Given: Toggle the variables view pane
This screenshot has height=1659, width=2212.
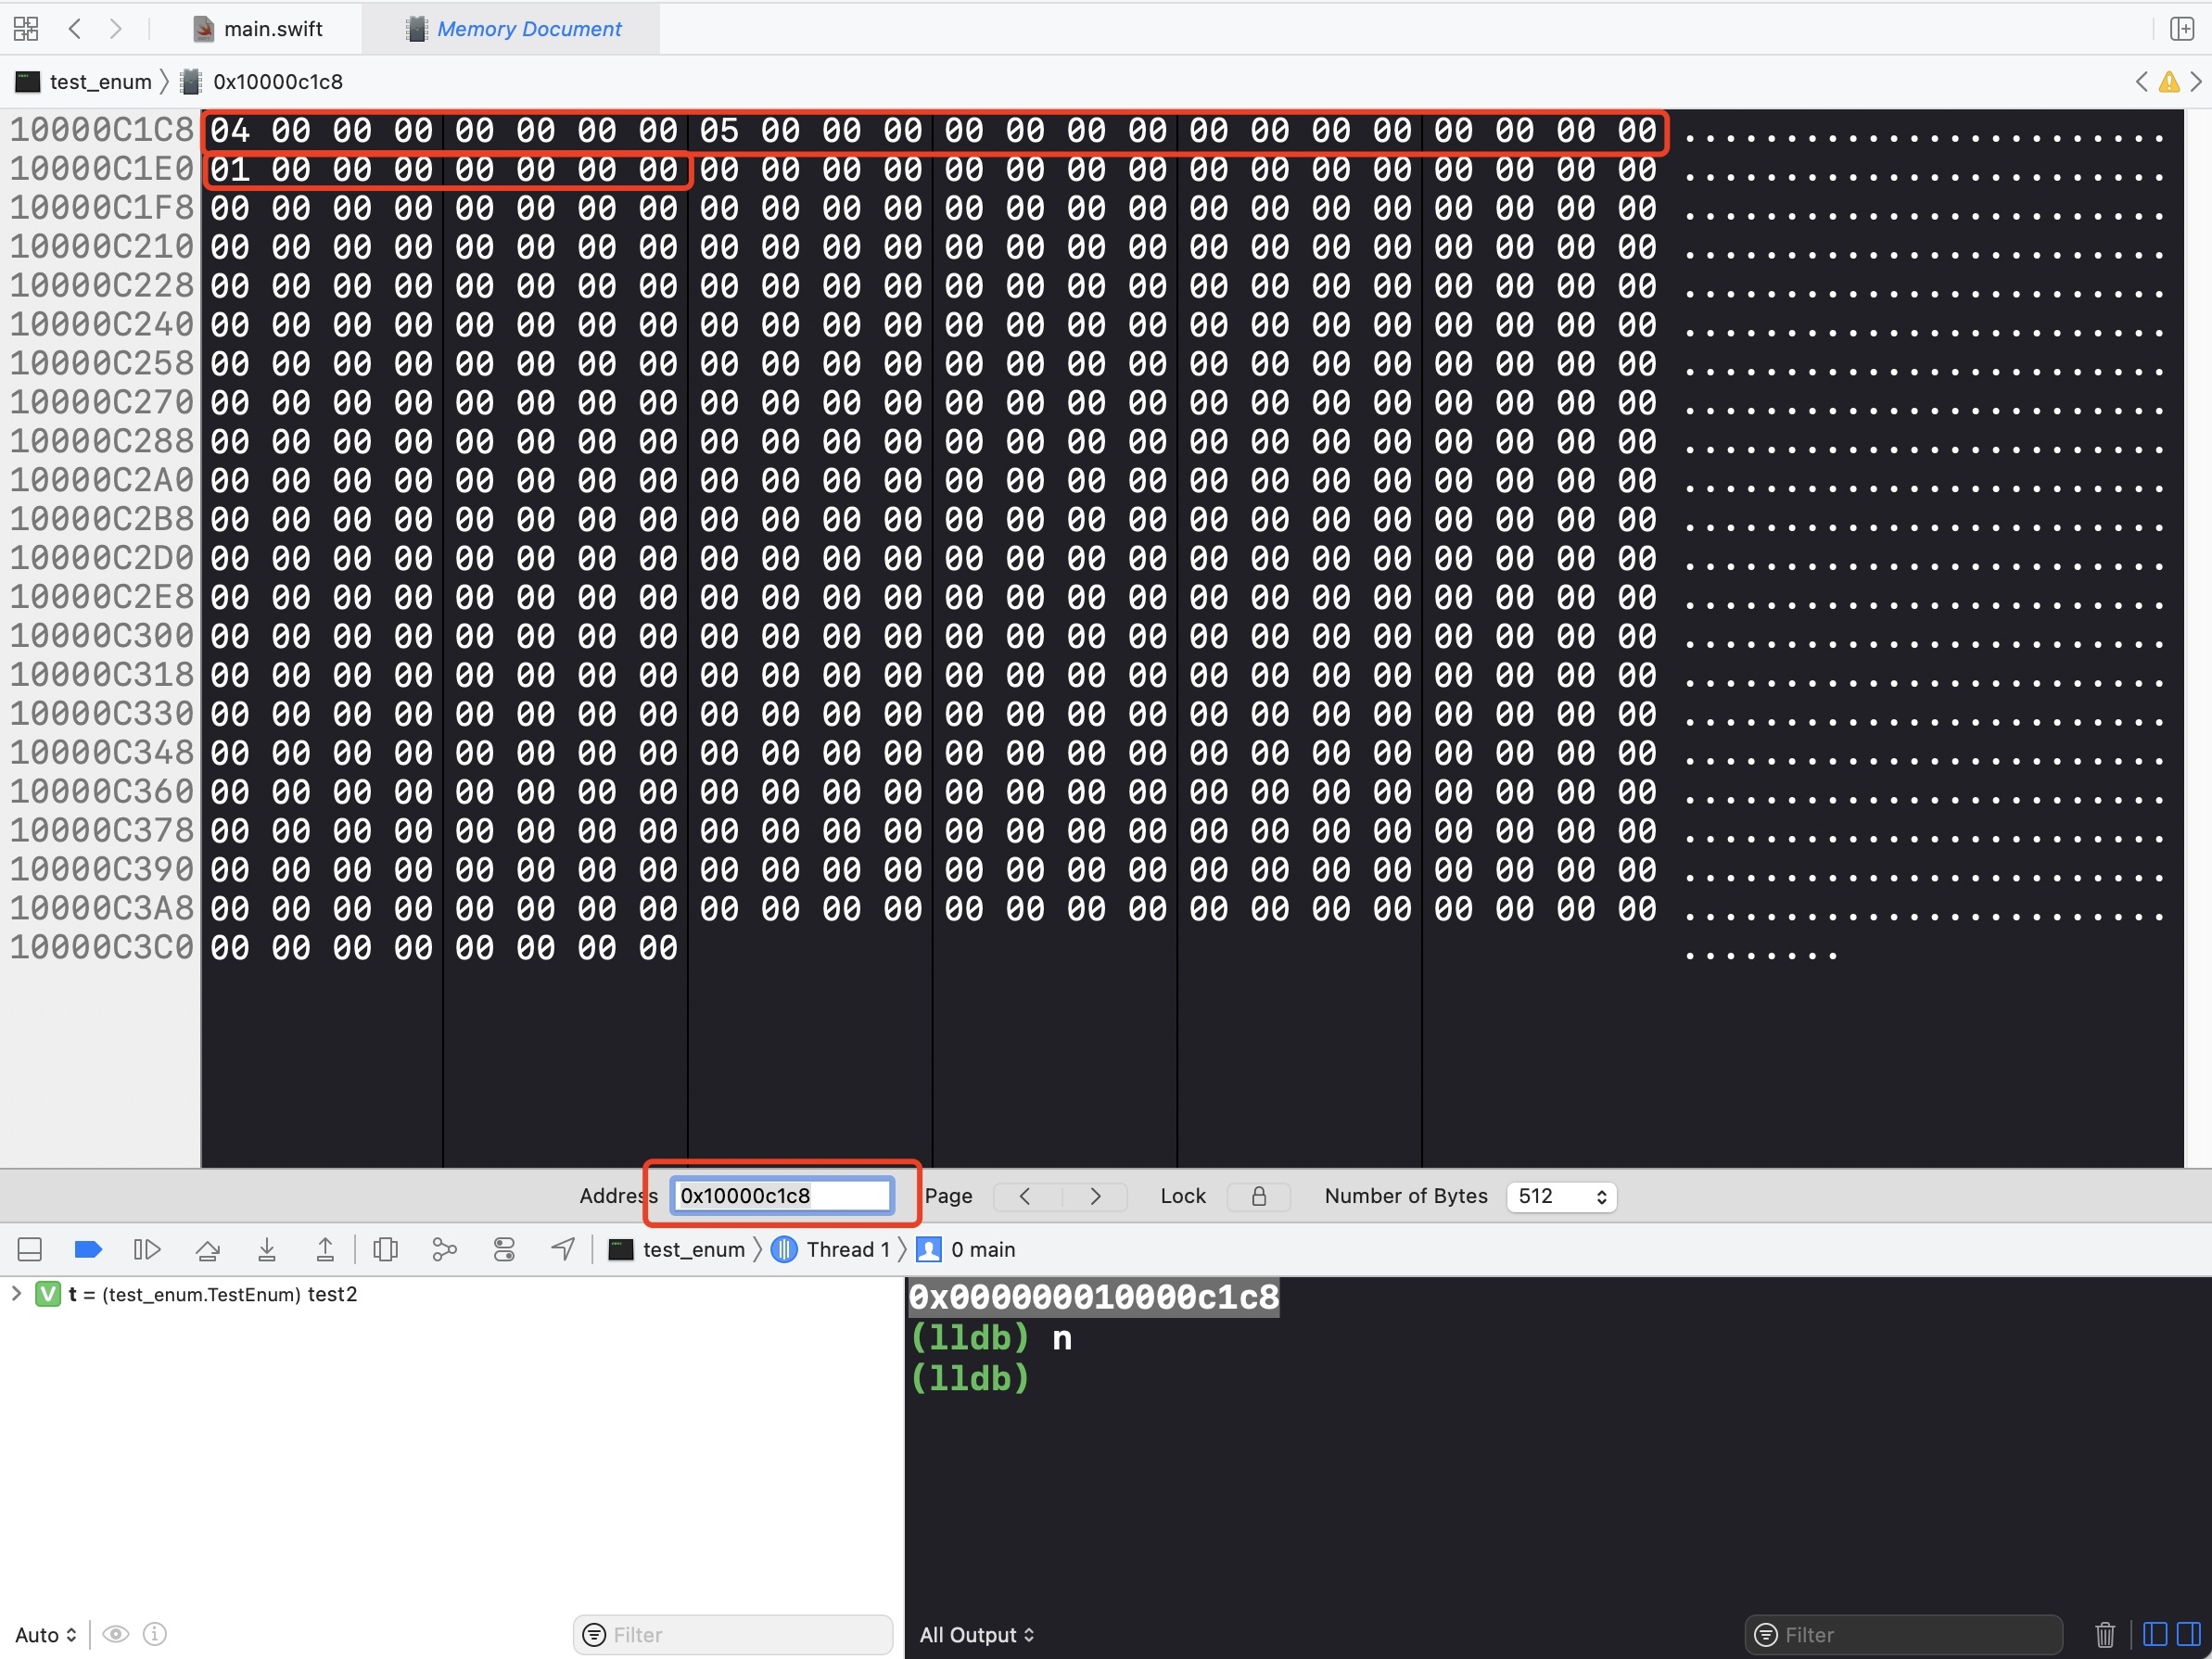Looking at the screenshot, I should click(2155, 1634).
